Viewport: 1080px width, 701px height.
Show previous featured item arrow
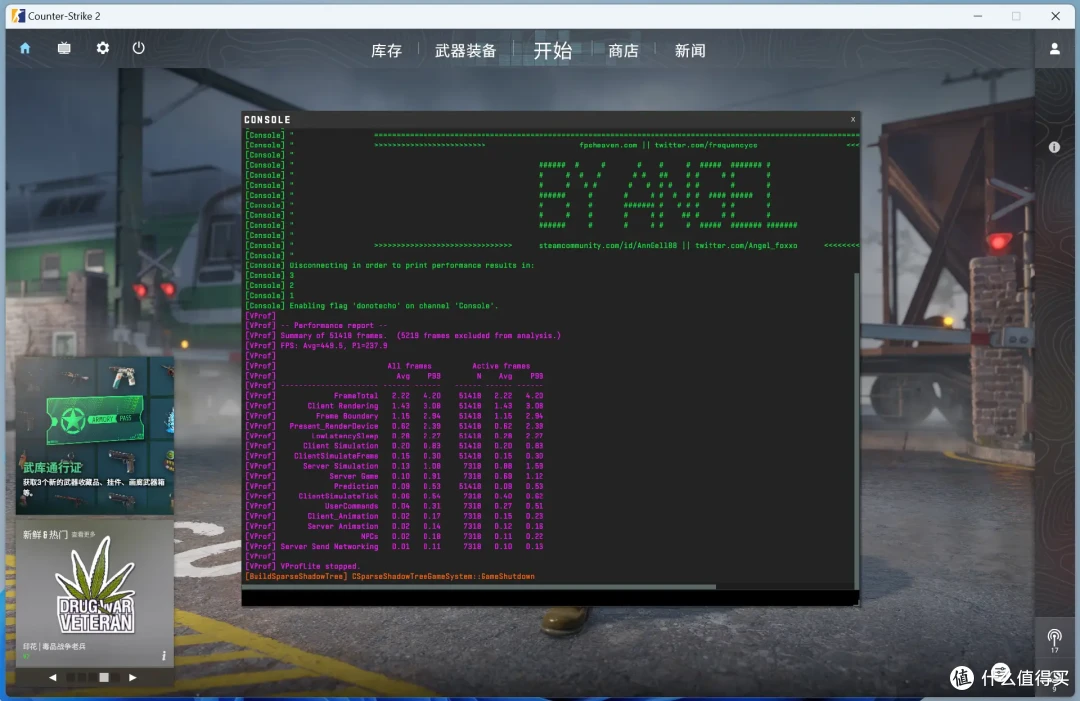tap(53, 678)
